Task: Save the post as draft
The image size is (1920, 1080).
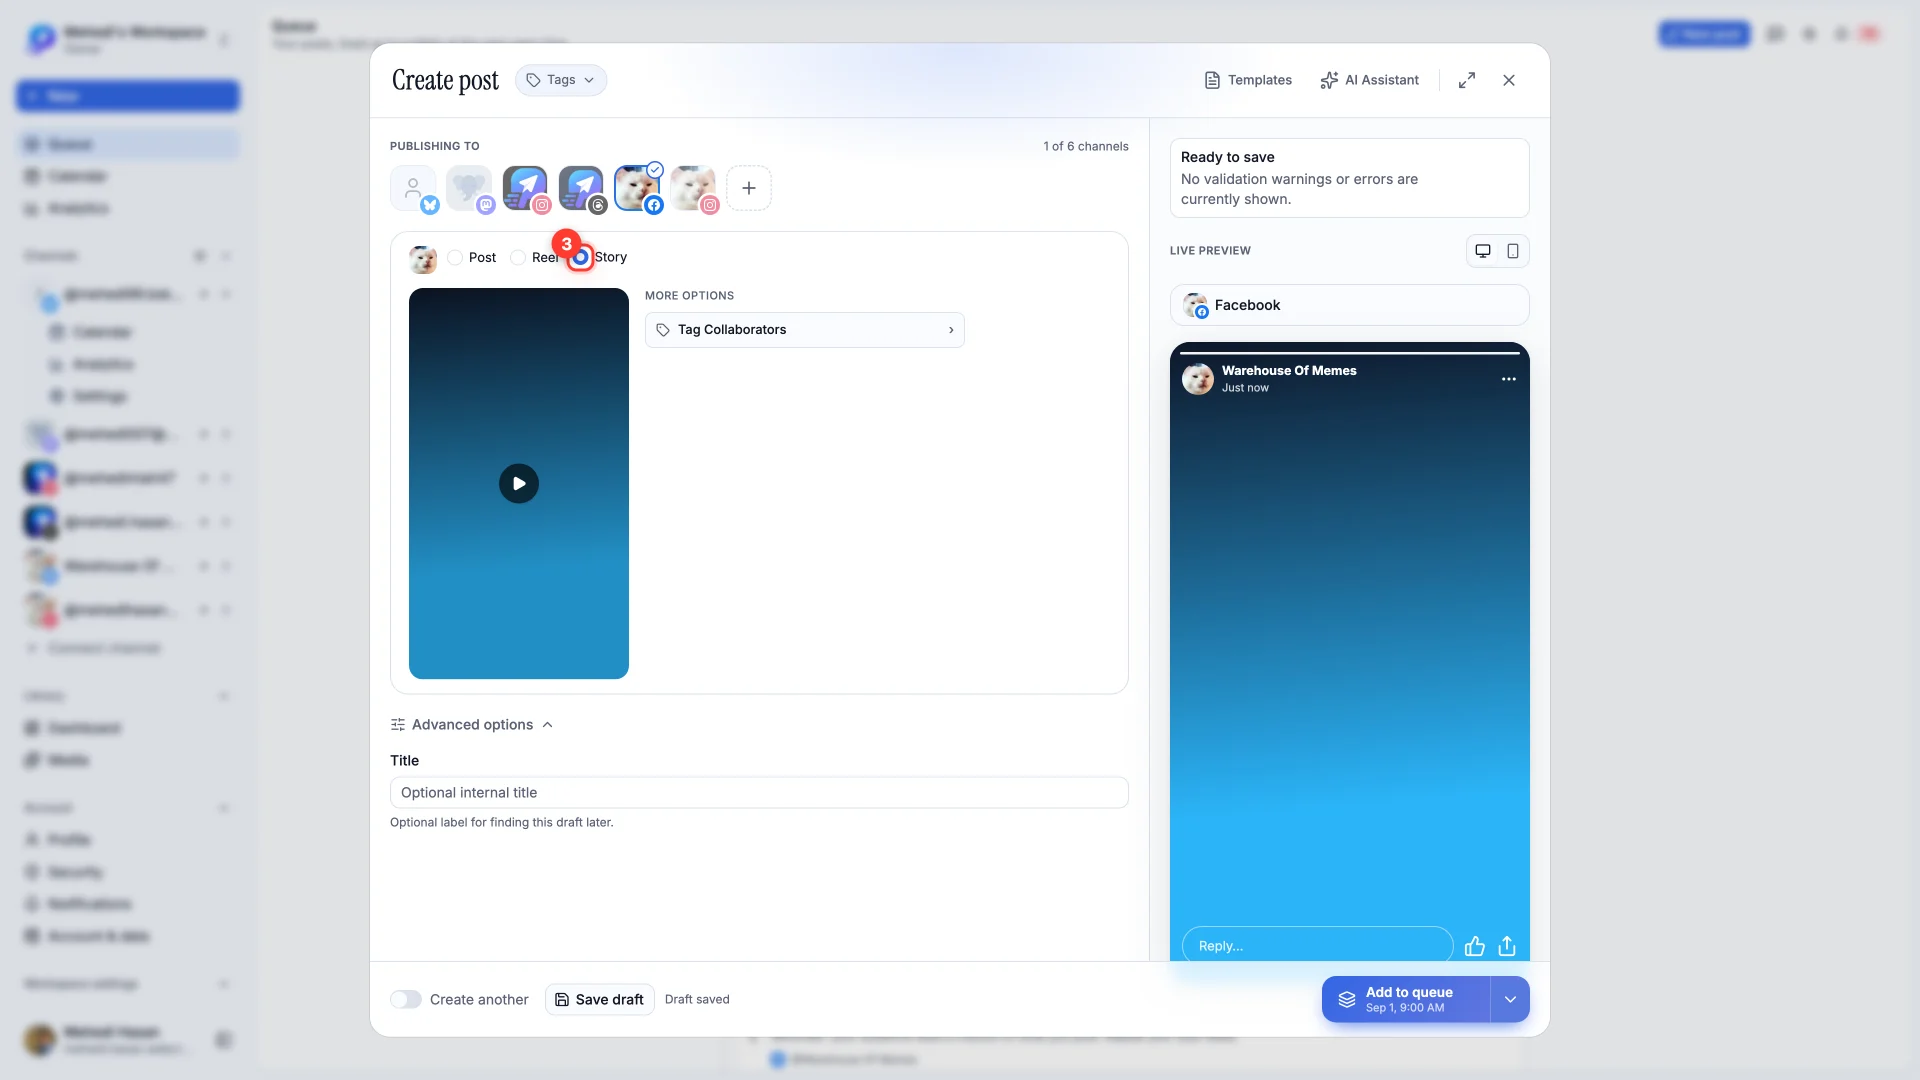Action: pos(600,1000)
